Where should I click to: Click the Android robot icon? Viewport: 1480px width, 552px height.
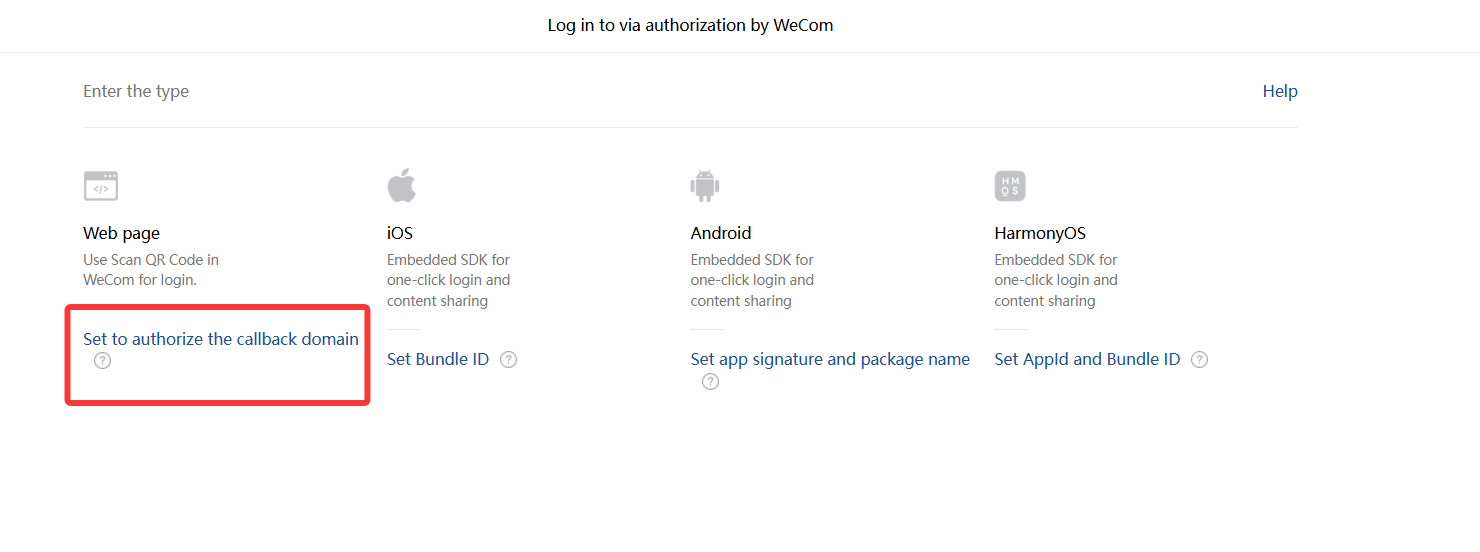pos(705,186)
